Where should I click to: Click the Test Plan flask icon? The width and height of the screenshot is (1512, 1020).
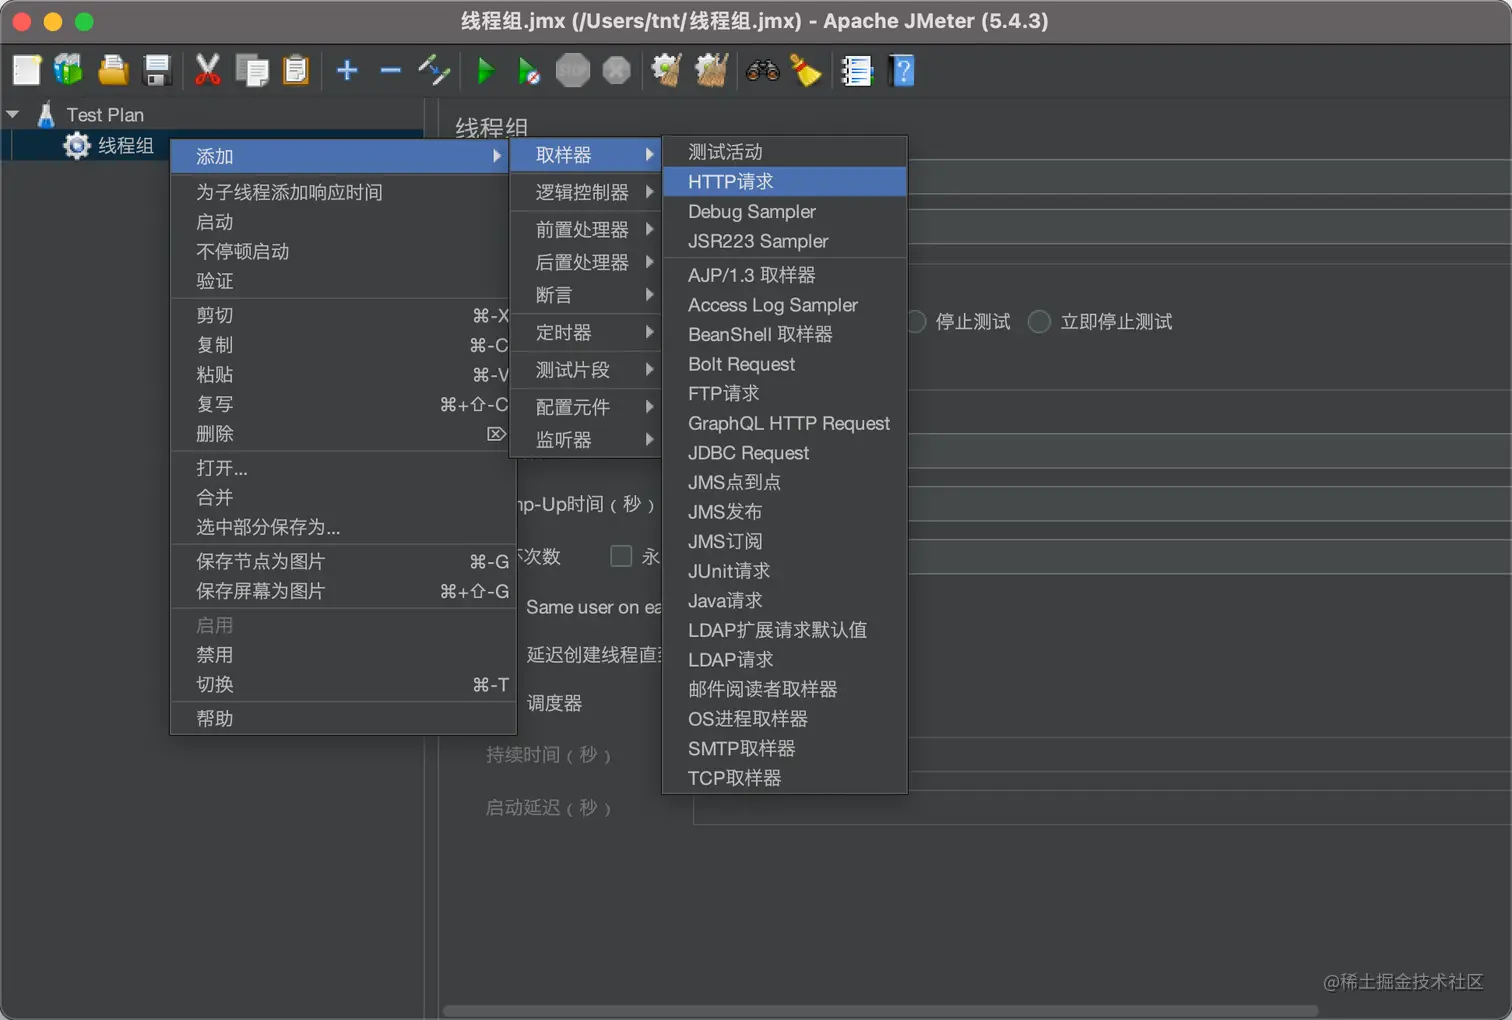(46, 114)
